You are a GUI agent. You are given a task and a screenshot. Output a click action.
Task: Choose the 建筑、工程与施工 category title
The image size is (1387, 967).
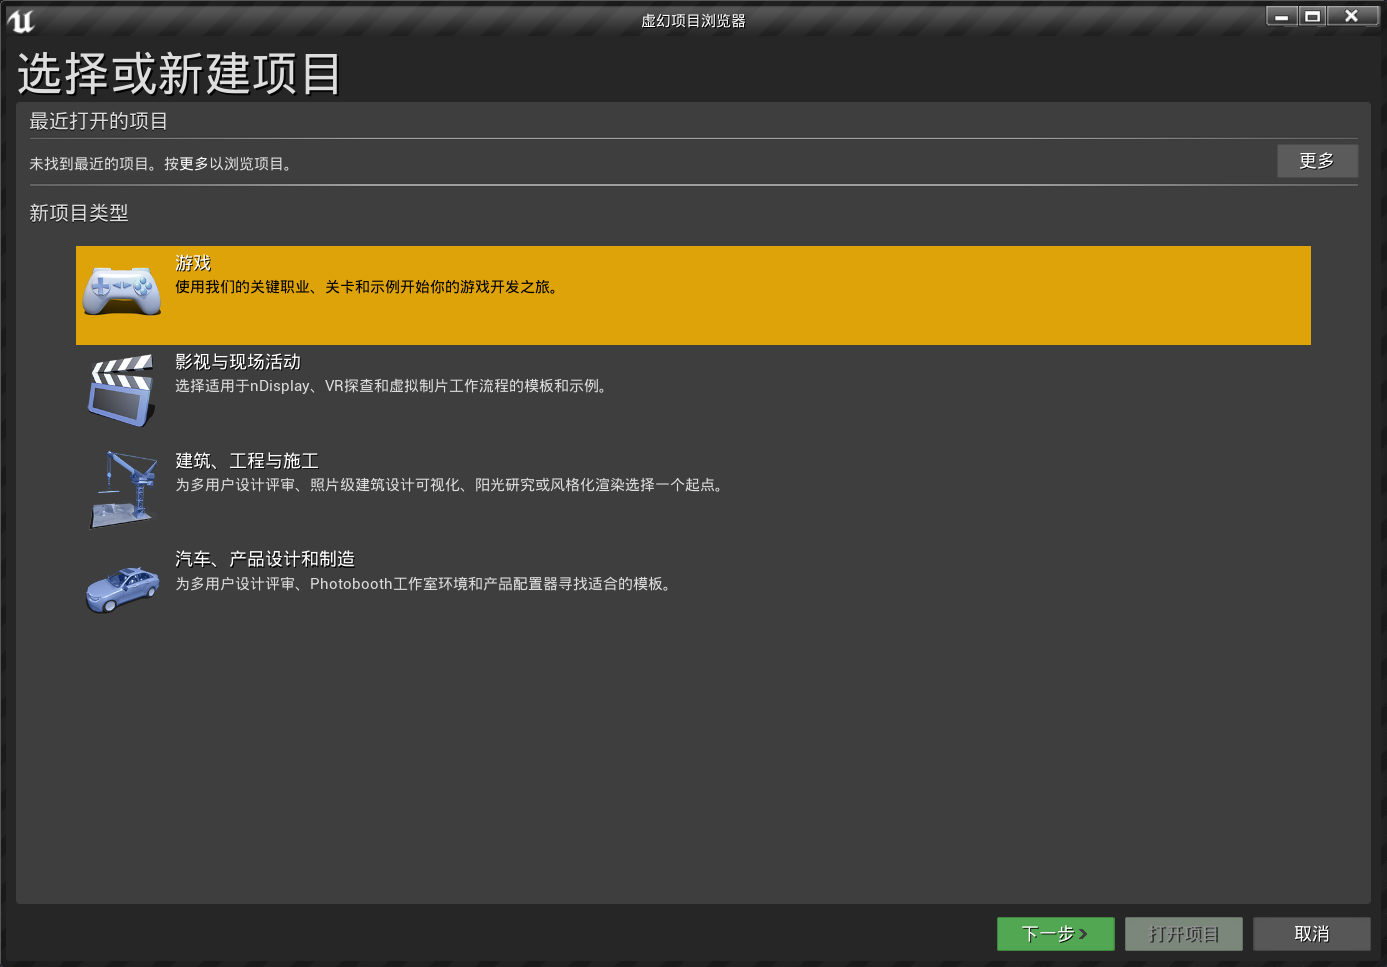[x=247, y=461]
